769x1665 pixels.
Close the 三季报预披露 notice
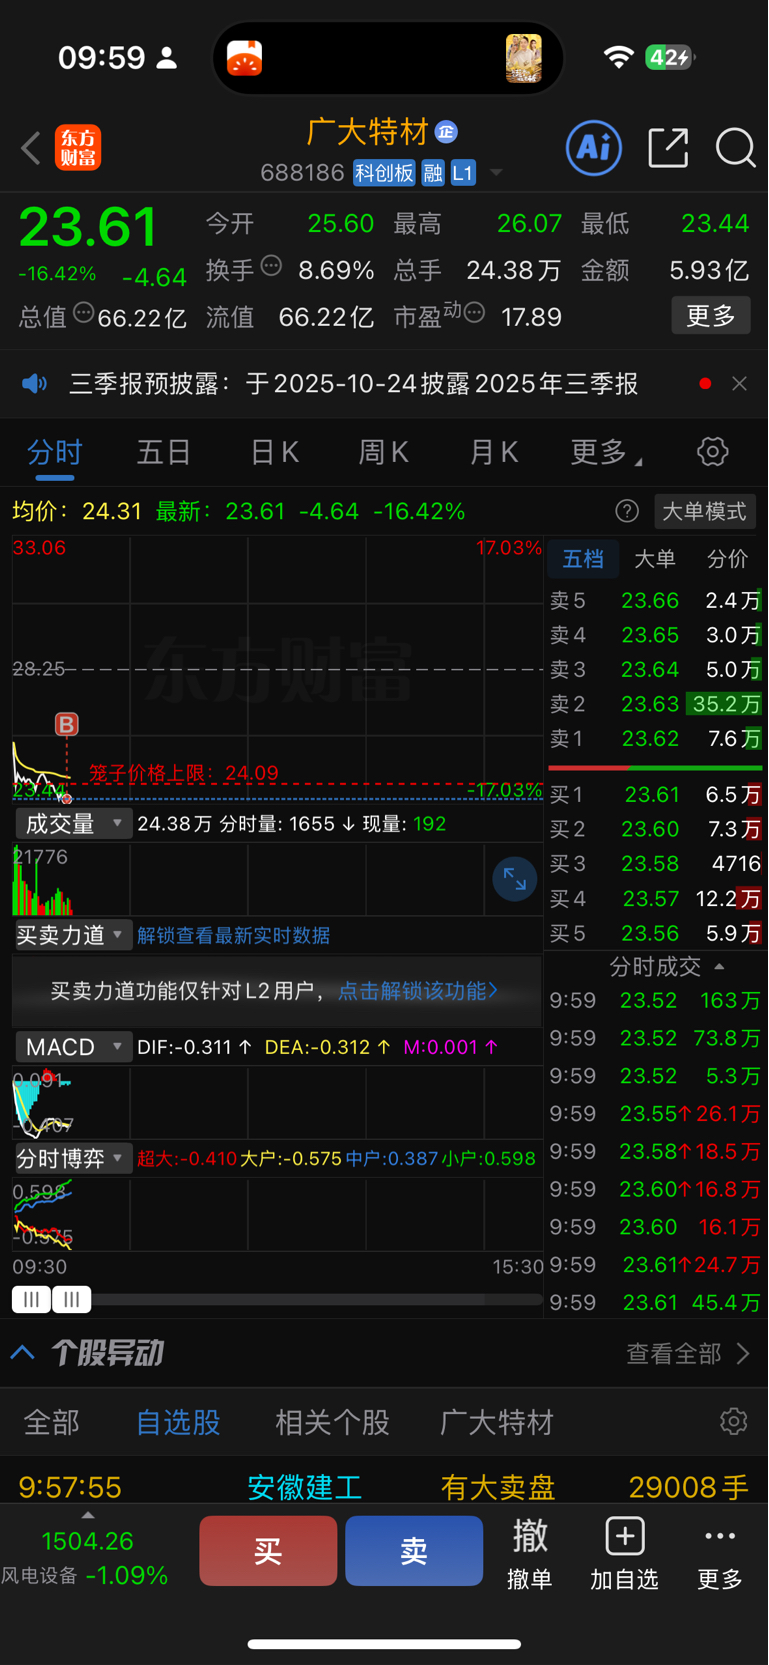[739, 384]
